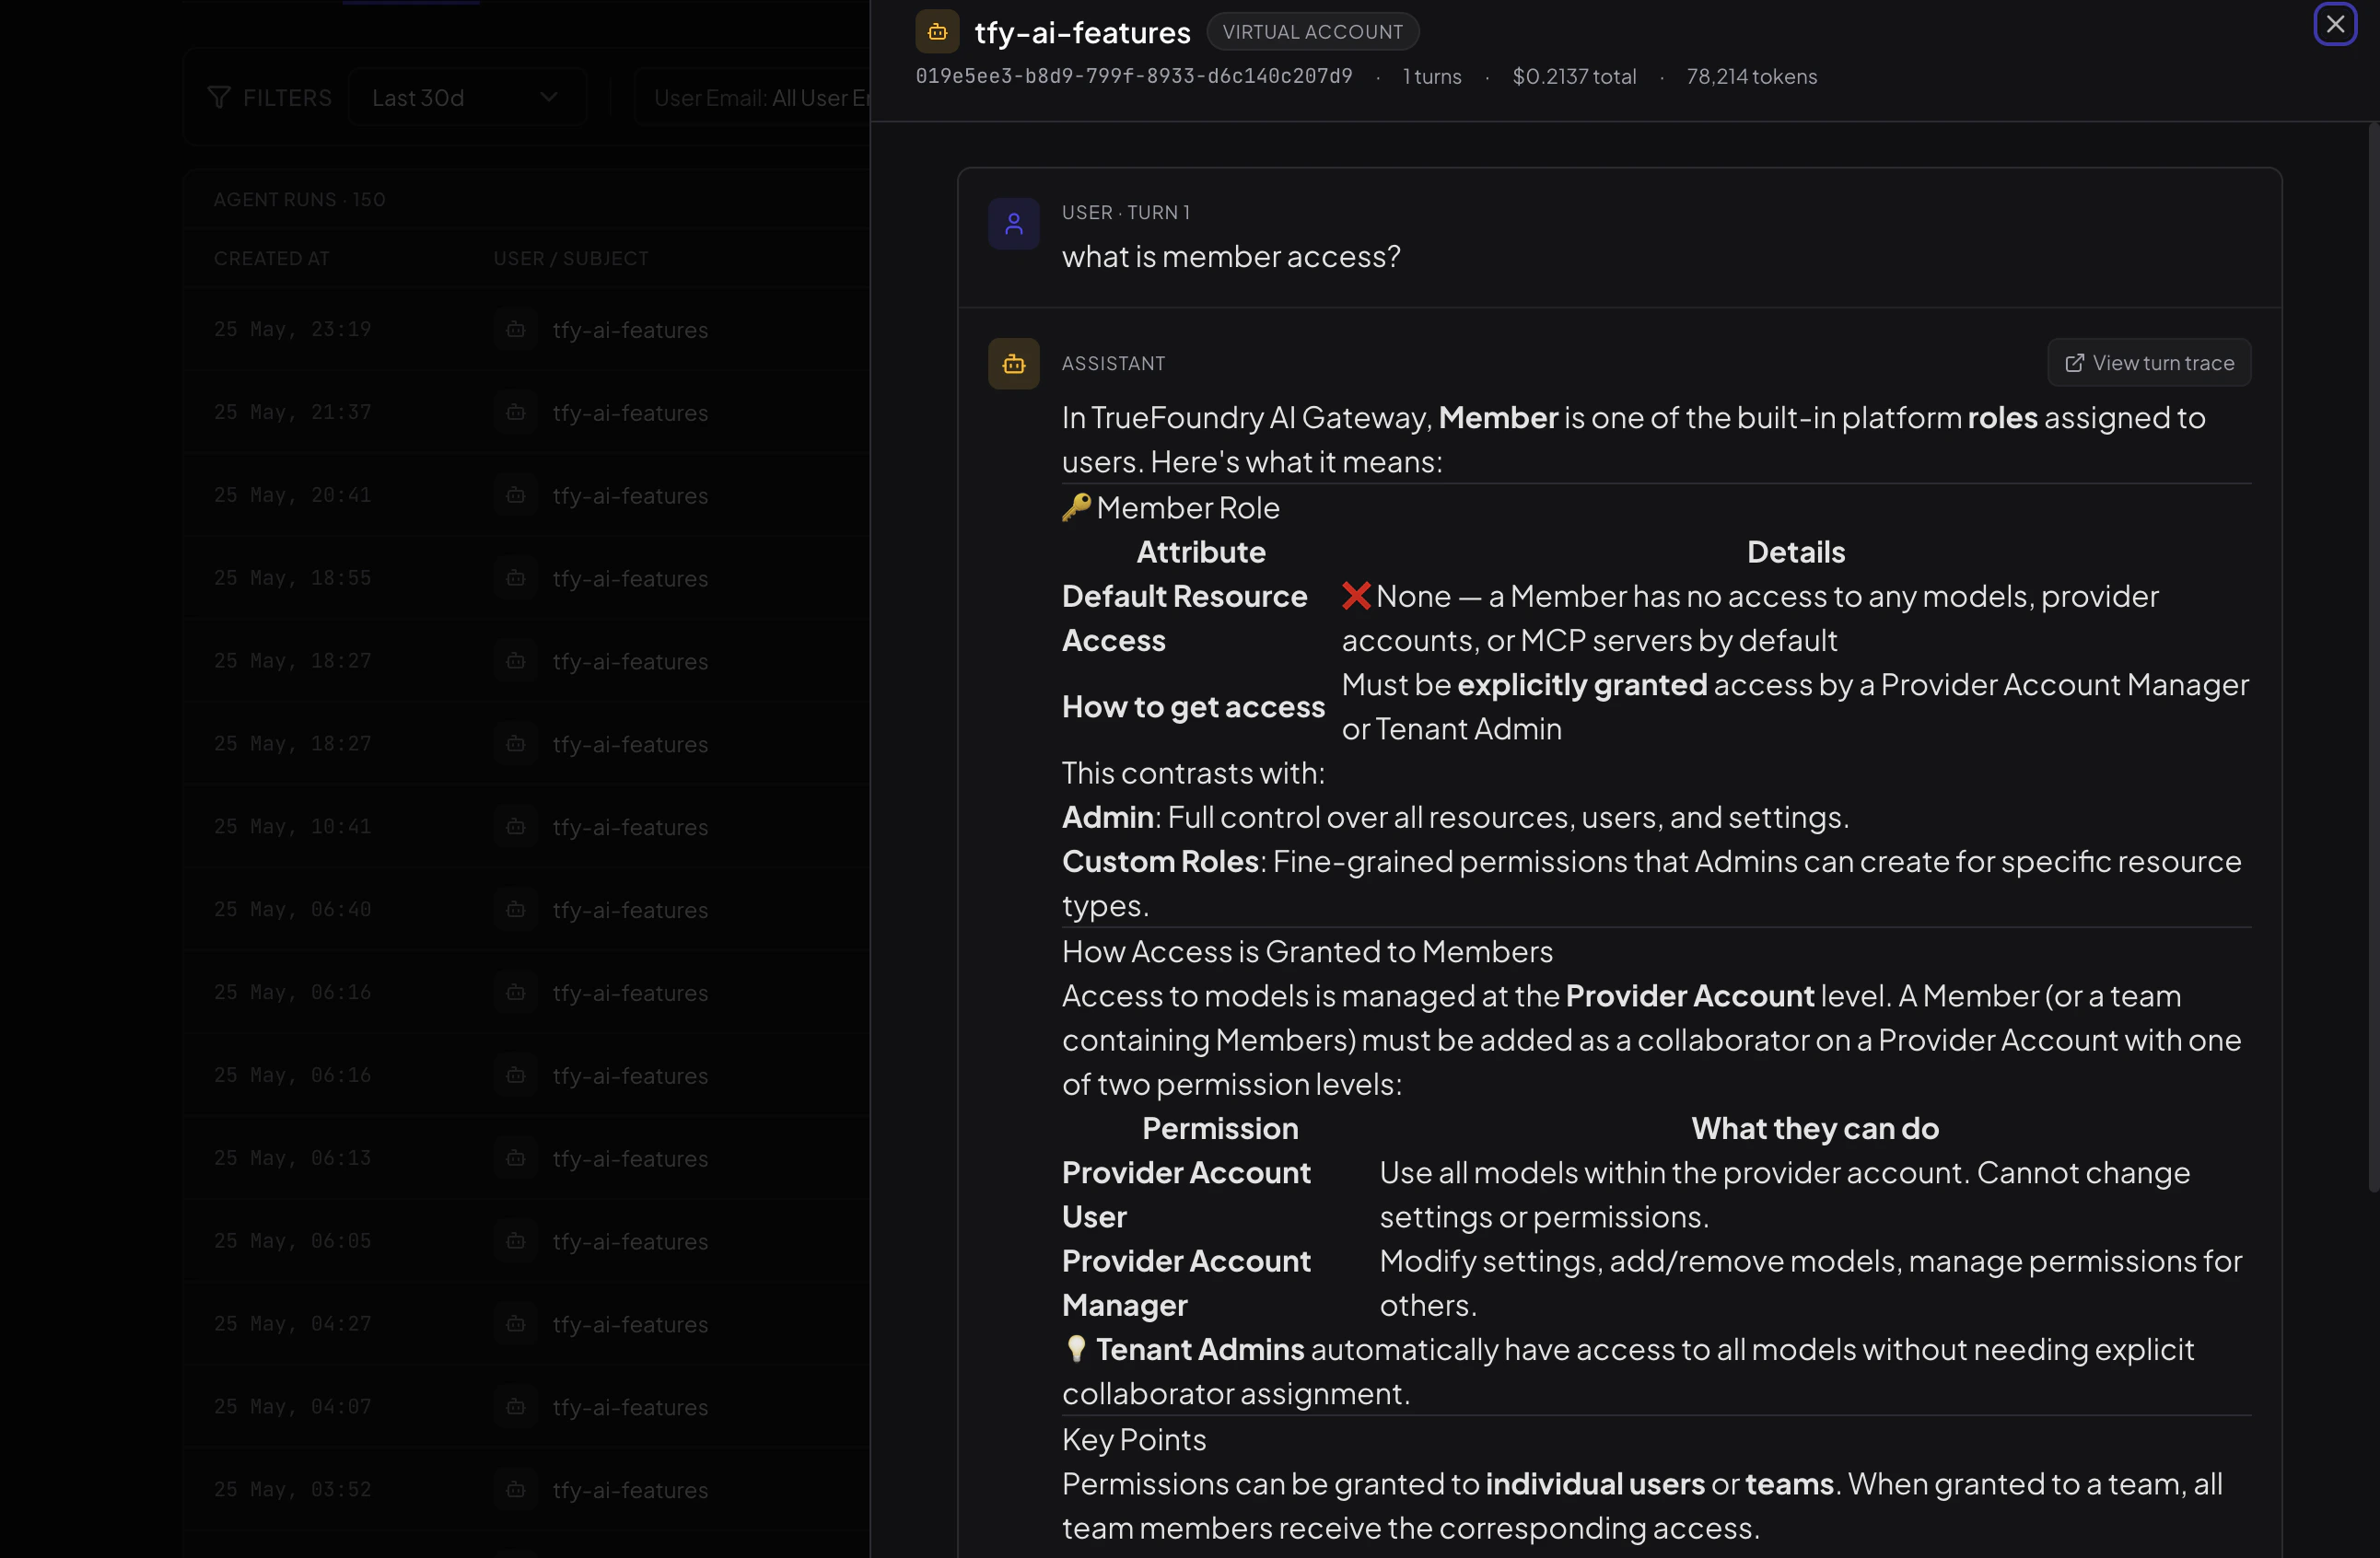This screenshot has height=1558, width=2380.
Task: Select the run row at 25 May, 18:55
Action: (x=526, y=578)
